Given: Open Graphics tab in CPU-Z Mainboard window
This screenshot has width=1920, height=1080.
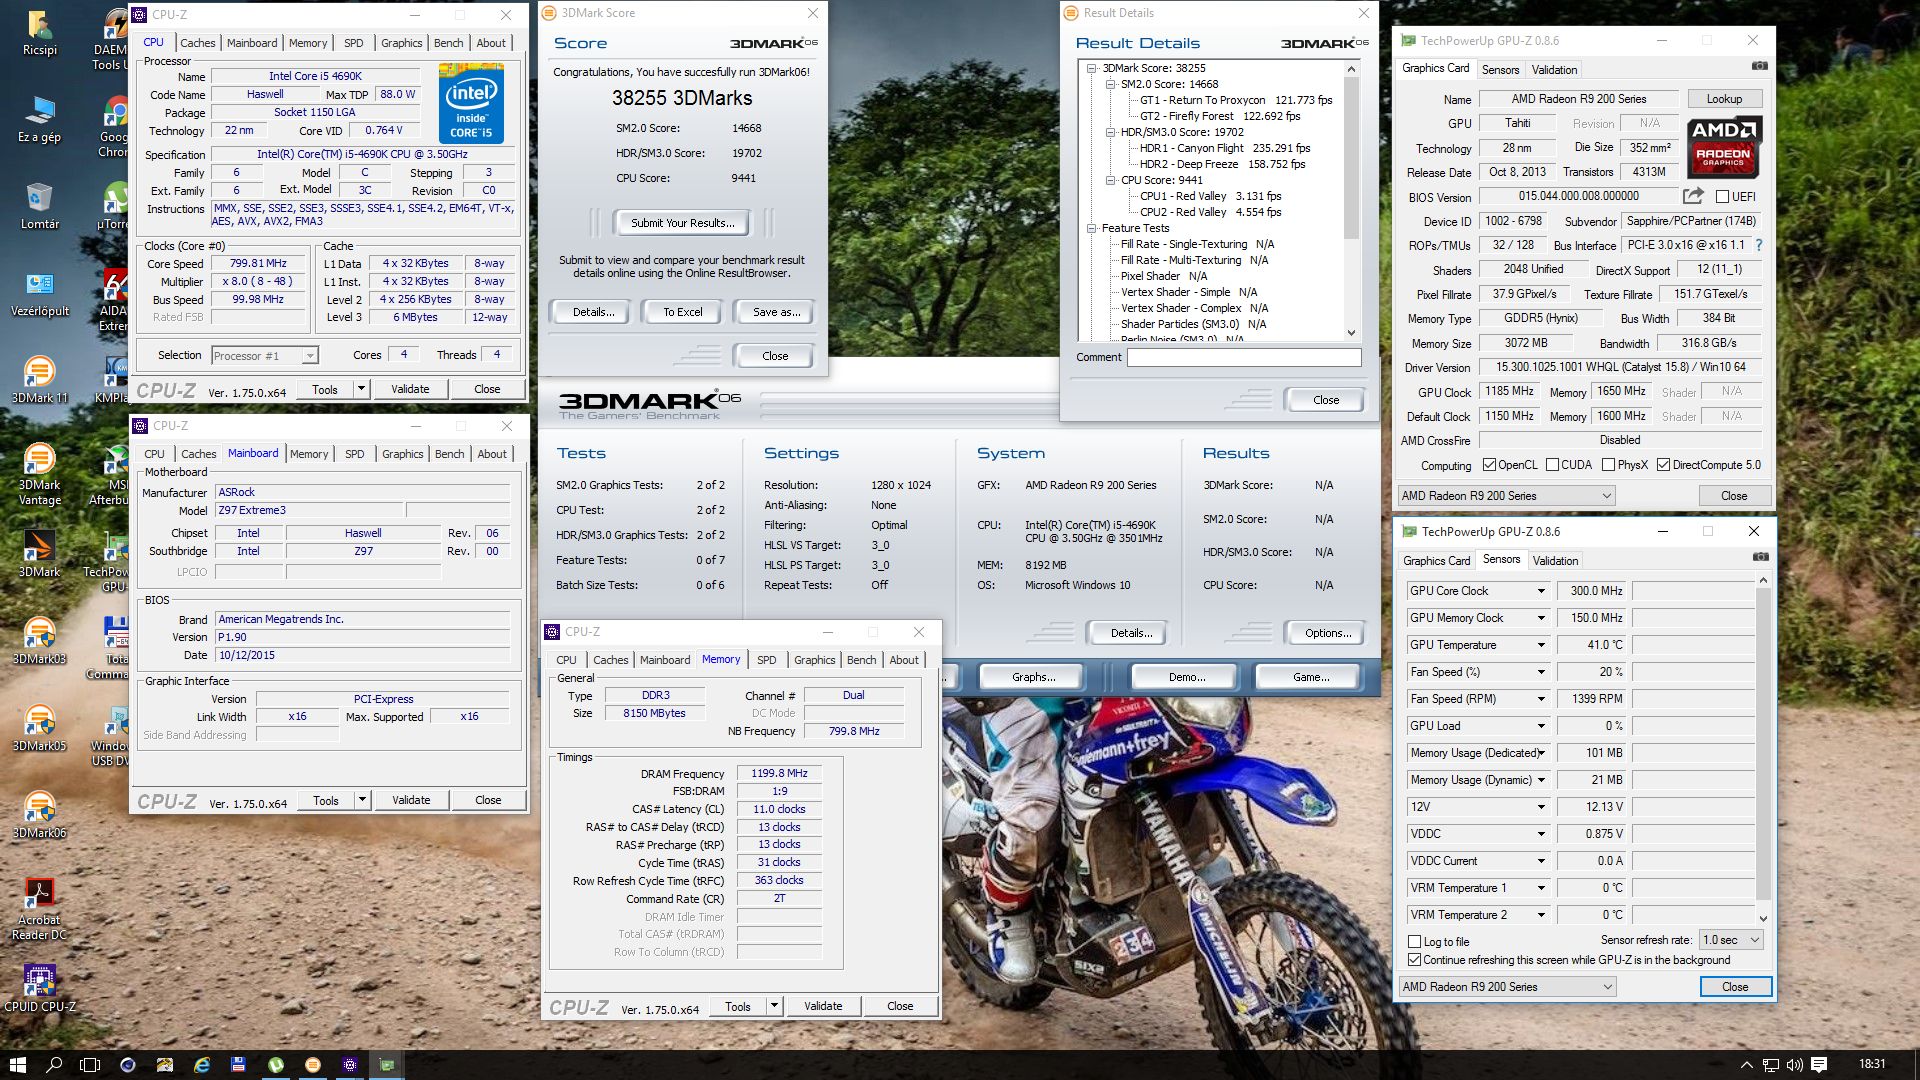Looking at the screenshot, I should pos(402,454).
